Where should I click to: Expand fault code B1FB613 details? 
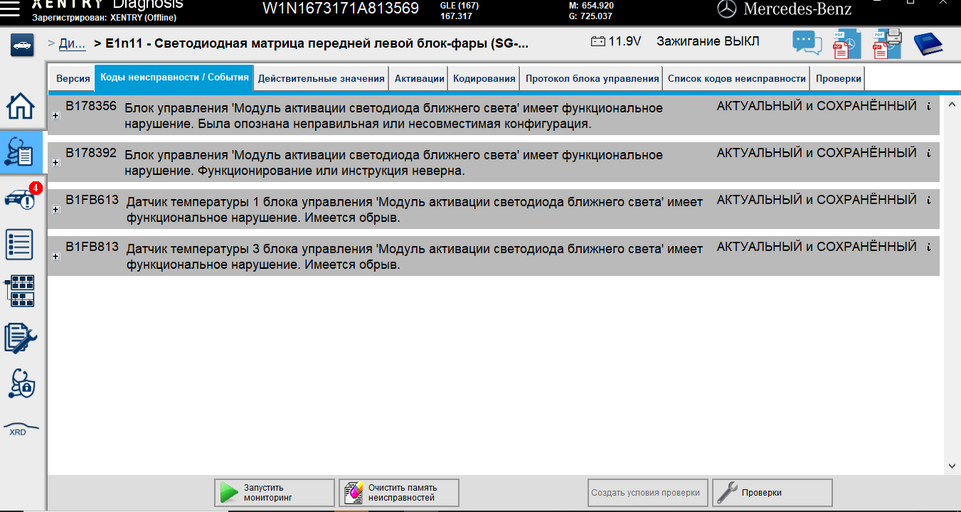(56, 210)
